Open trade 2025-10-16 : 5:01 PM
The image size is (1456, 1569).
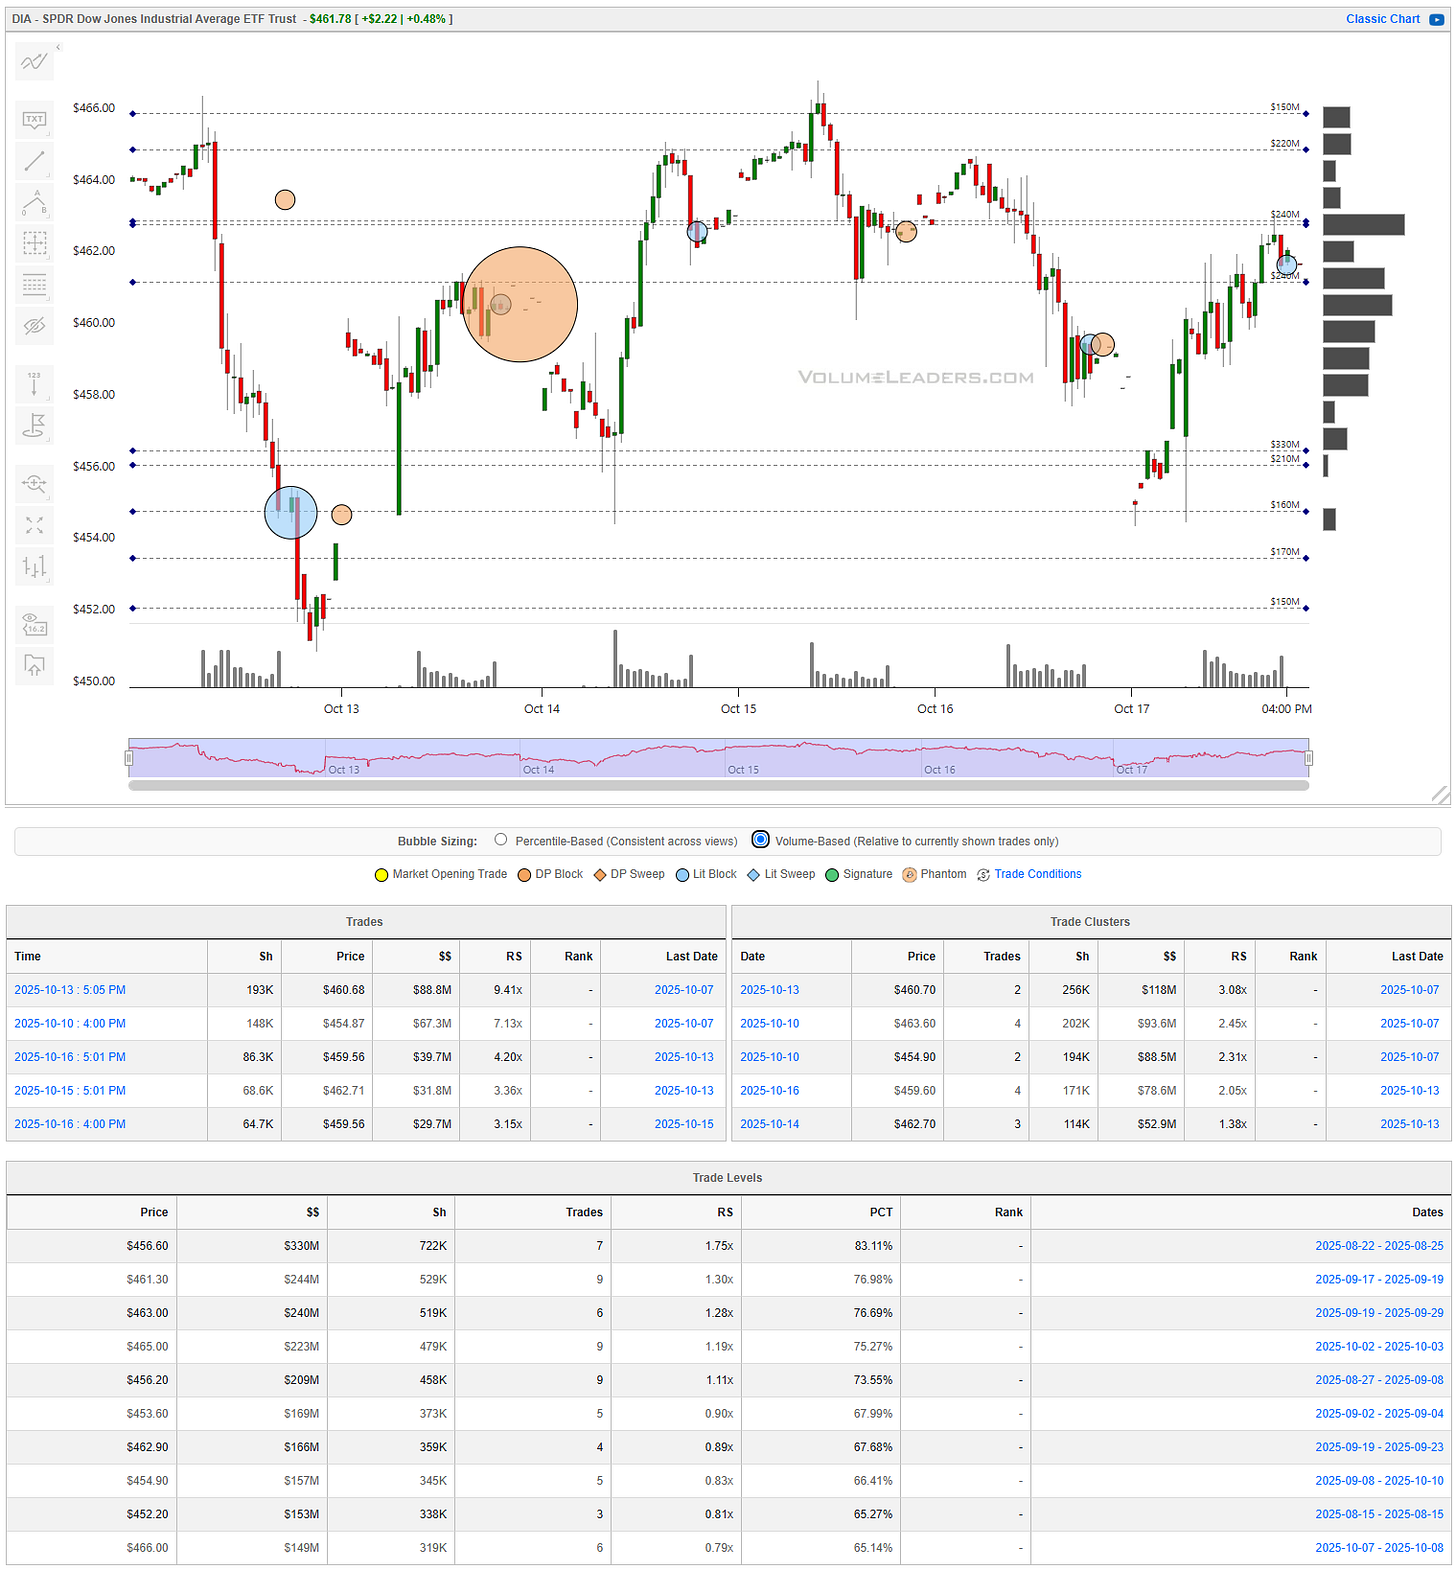(x=70, y=1057)
